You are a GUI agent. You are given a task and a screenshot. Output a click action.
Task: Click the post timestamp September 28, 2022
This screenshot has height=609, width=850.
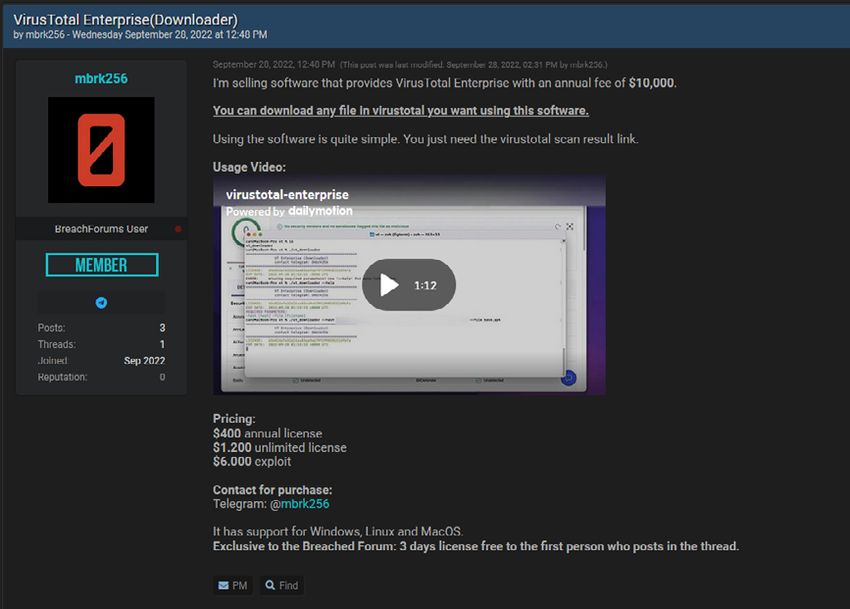coord(274,65)
